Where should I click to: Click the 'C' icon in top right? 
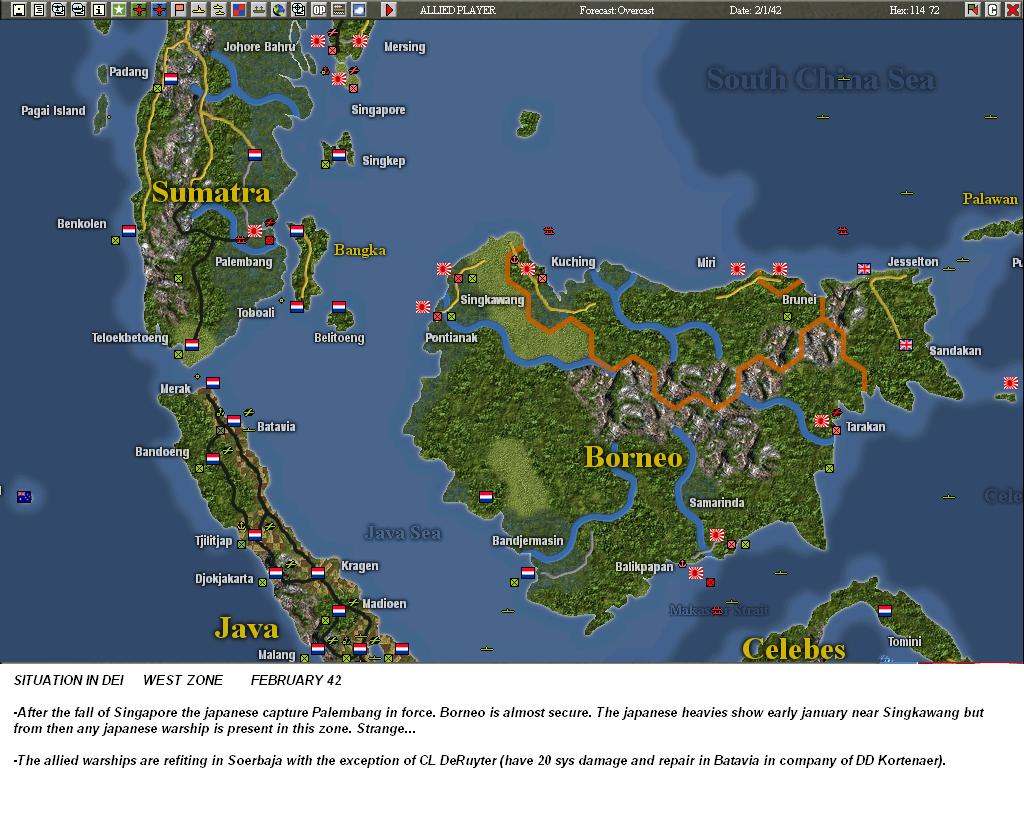pos(993,10)
